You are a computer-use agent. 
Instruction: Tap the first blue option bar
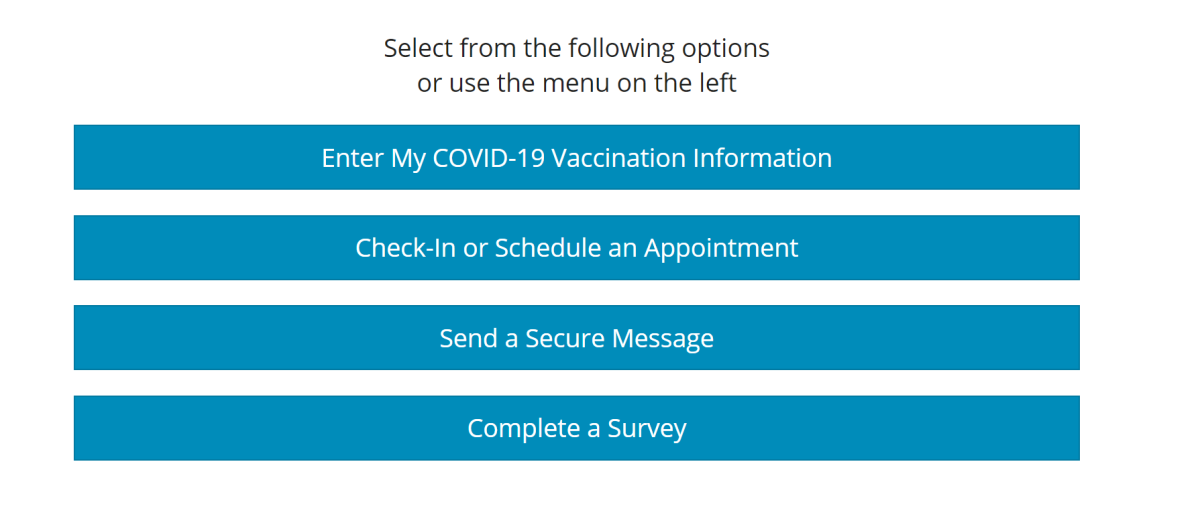click(576, 158)
